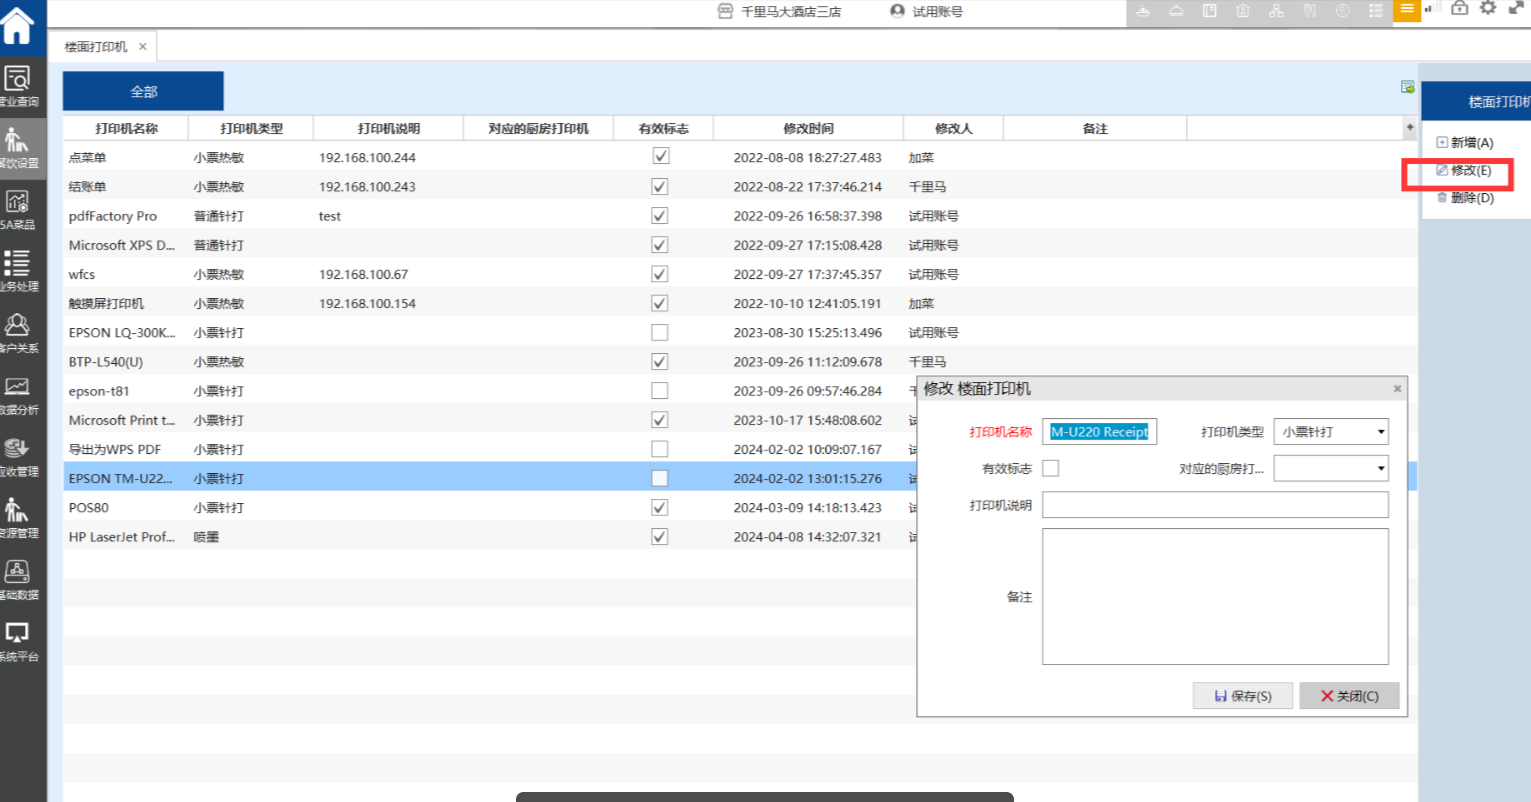Open 数据分析 chart icon in sidebar

[18, 394]
